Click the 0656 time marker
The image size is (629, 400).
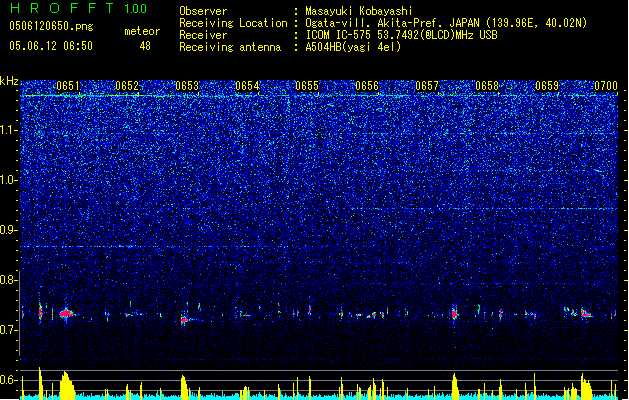click(x=367, y=86)
